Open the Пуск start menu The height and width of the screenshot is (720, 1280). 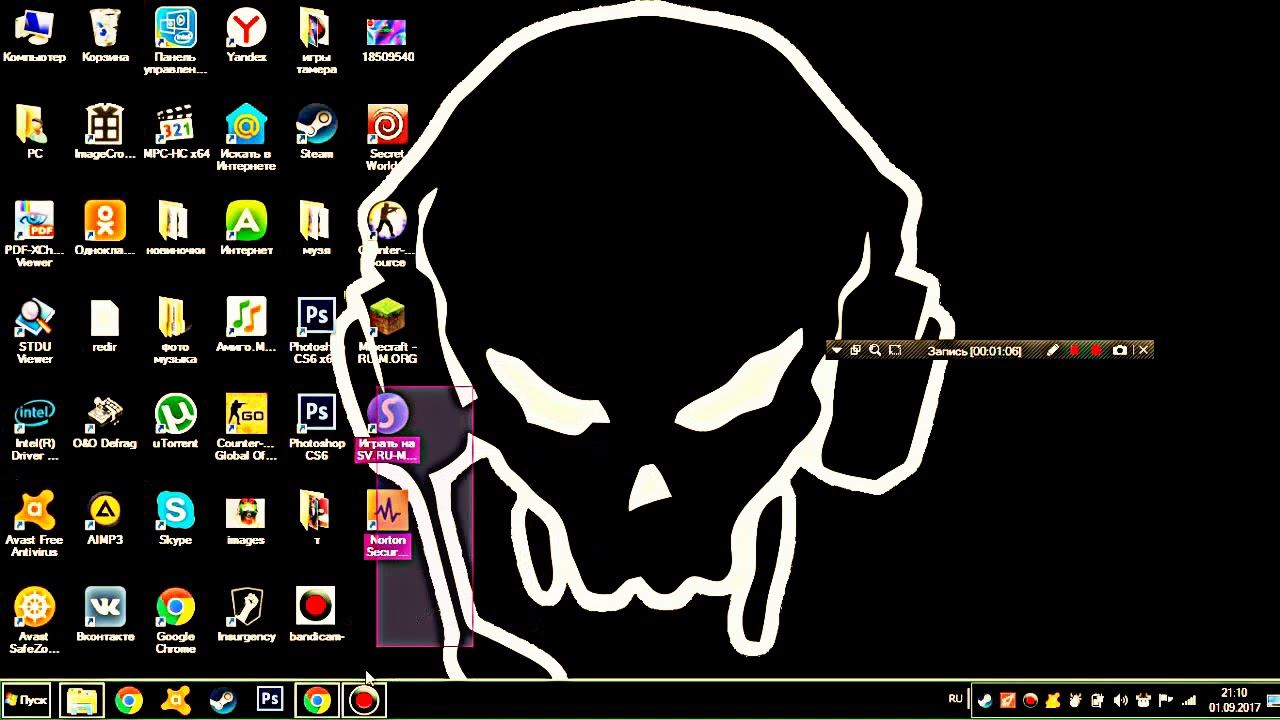(x=26, y=700)
